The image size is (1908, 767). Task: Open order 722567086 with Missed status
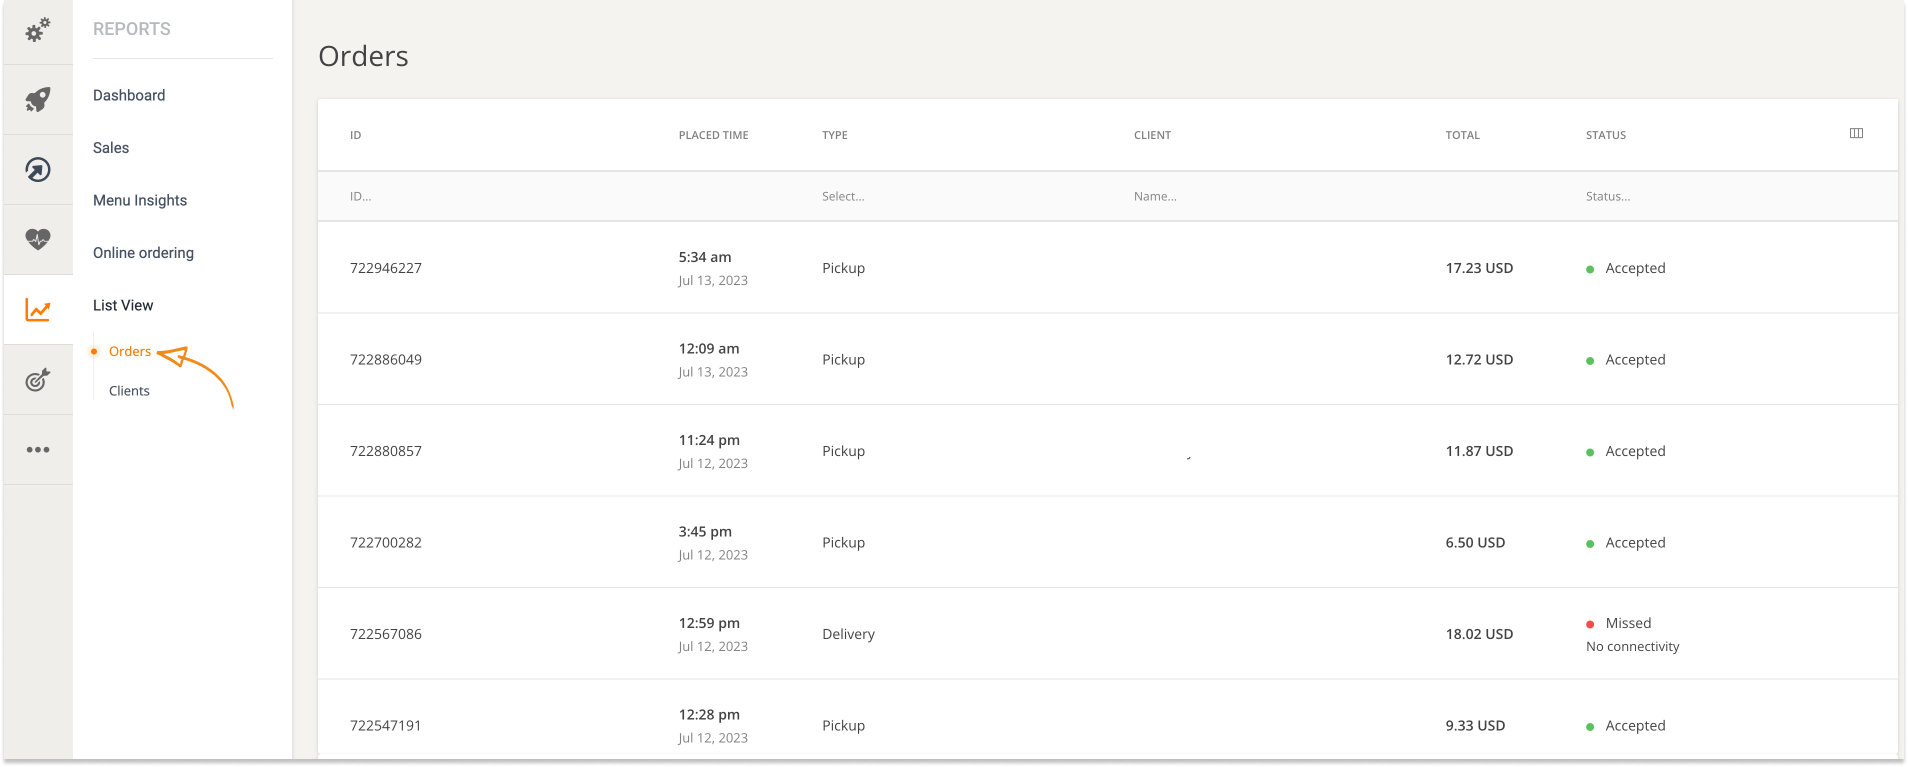[1108, 634]
